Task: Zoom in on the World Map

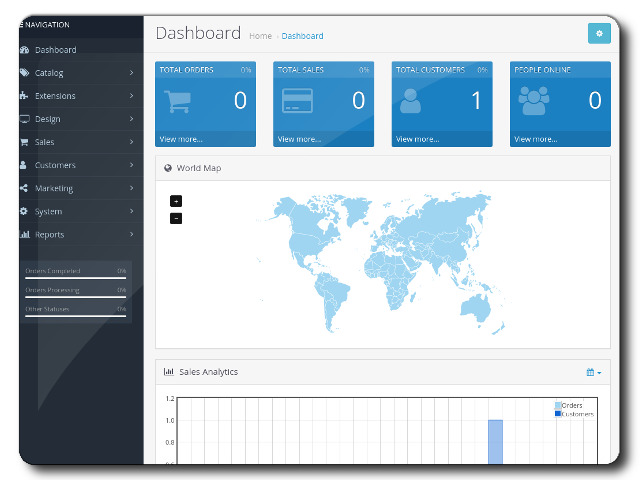Action: click(x=176, y=201)
